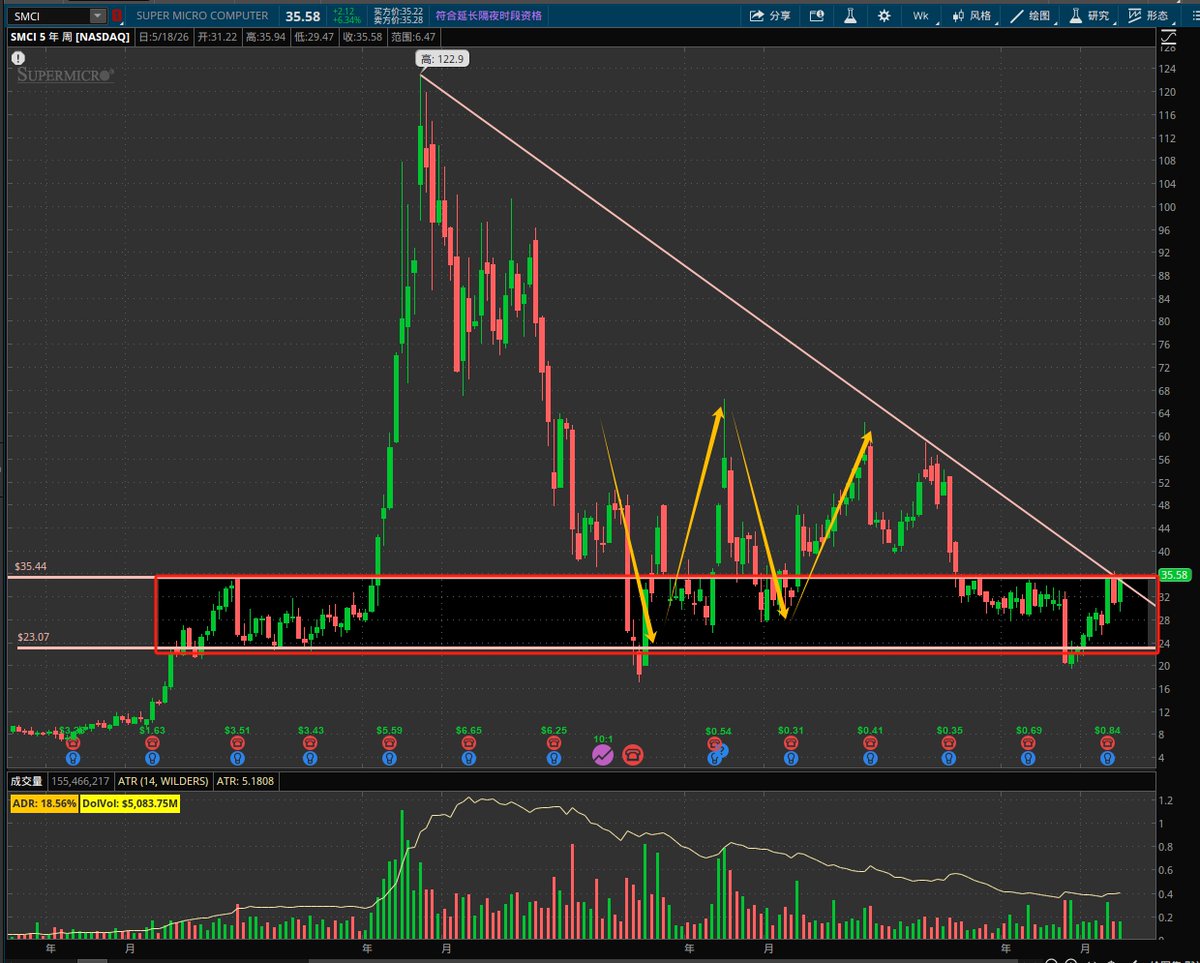
Task: Click the SUPER MICRO COMPUTER company name
Action: point(204,16)
